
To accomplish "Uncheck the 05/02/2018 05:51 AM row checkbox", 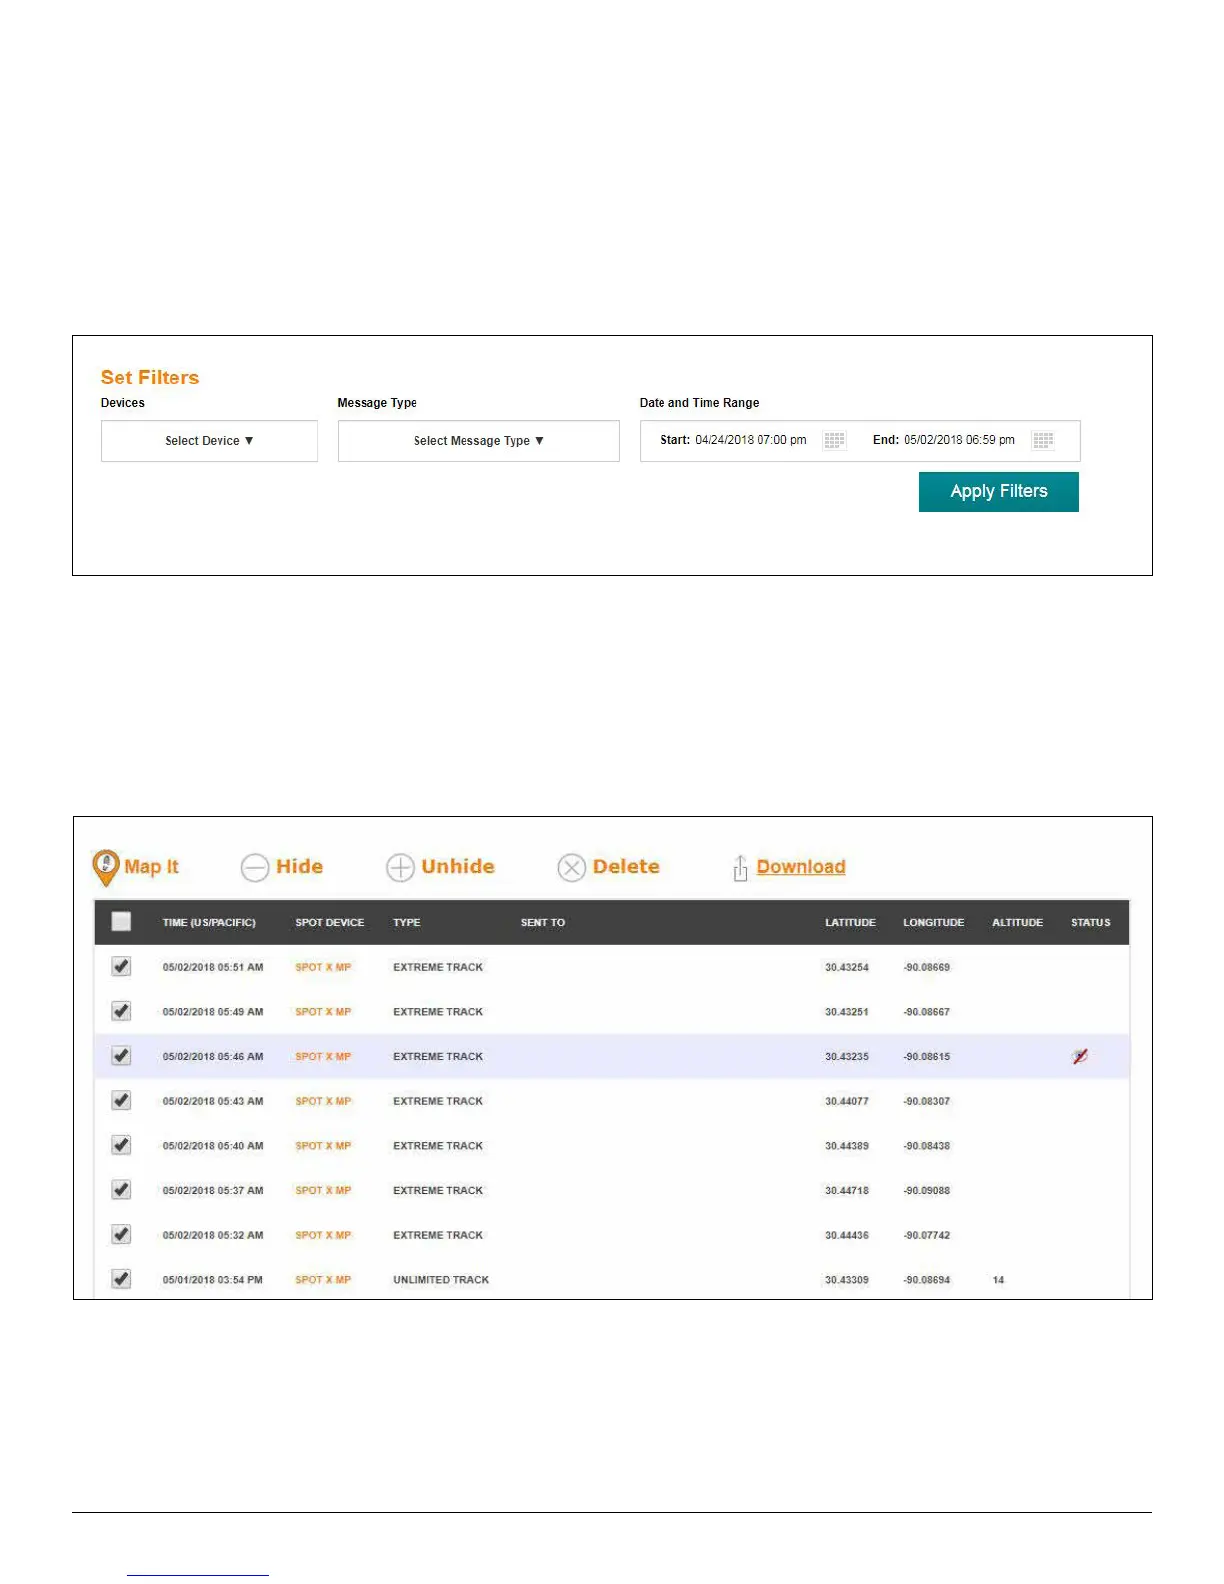I will coord(121,966).
